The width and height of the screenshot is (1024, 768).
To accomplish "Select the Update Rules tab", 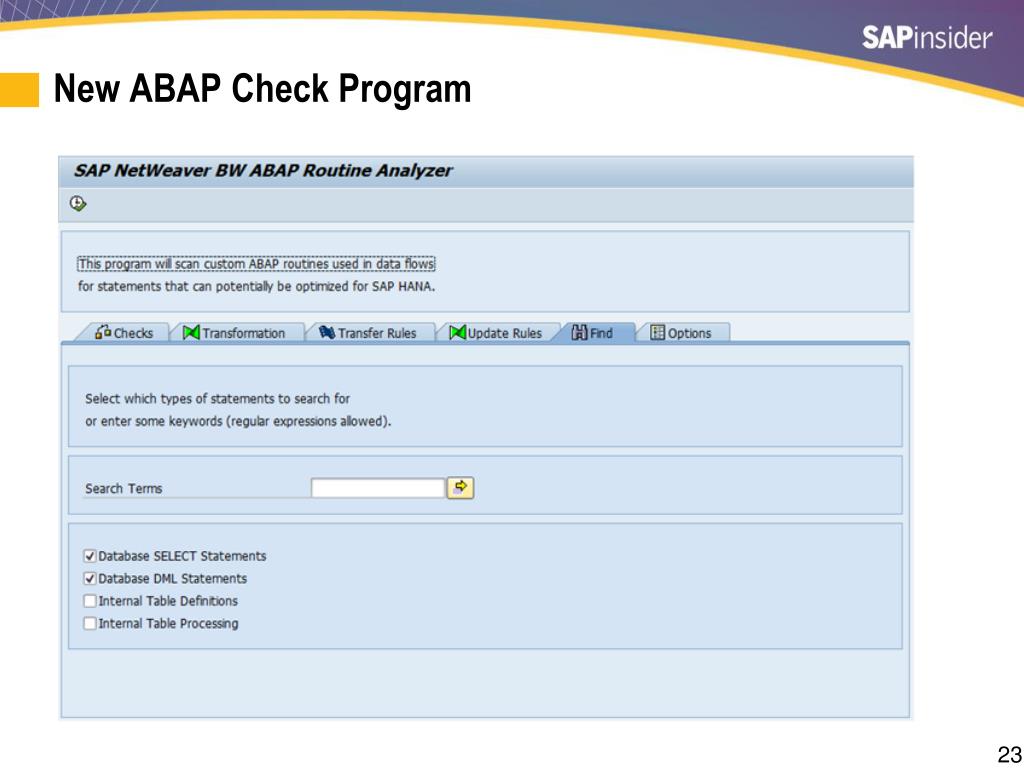I will coord(496,333).
